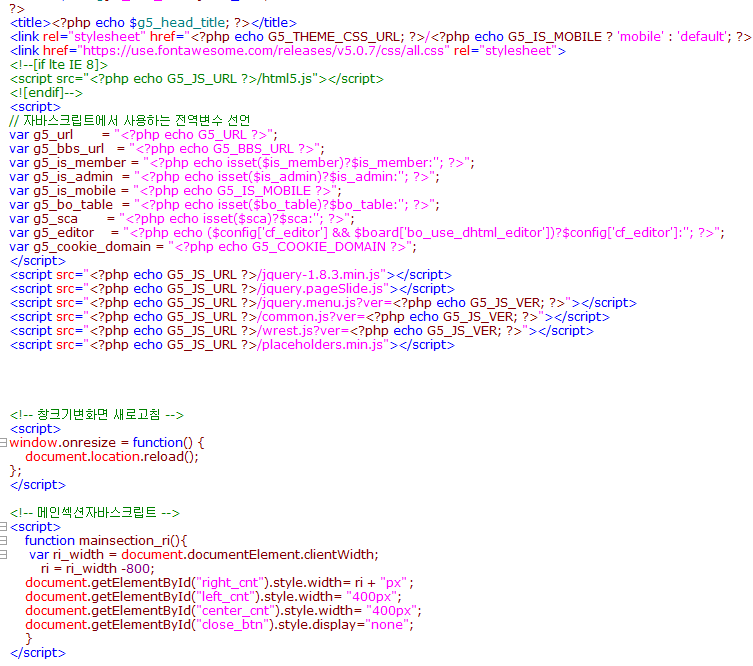Collapse the fold marker on var ri_width line
This screenshot has width=753, height=666.
coord(3,555)
